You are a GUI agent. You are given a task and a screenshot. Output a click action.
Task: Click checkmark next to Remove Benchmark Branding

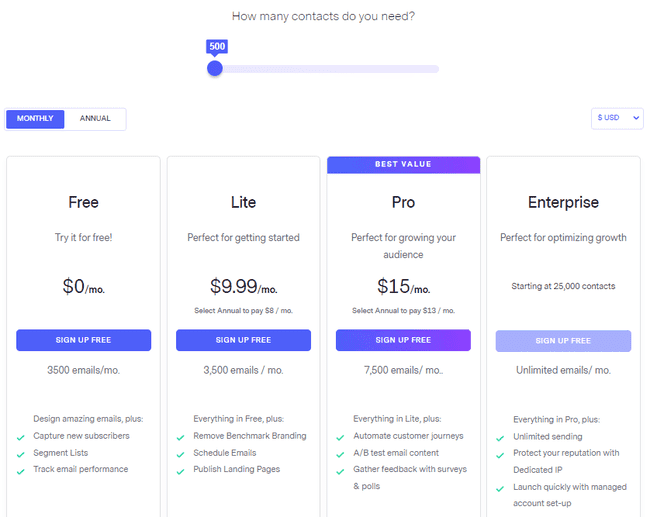pos(181,437)
